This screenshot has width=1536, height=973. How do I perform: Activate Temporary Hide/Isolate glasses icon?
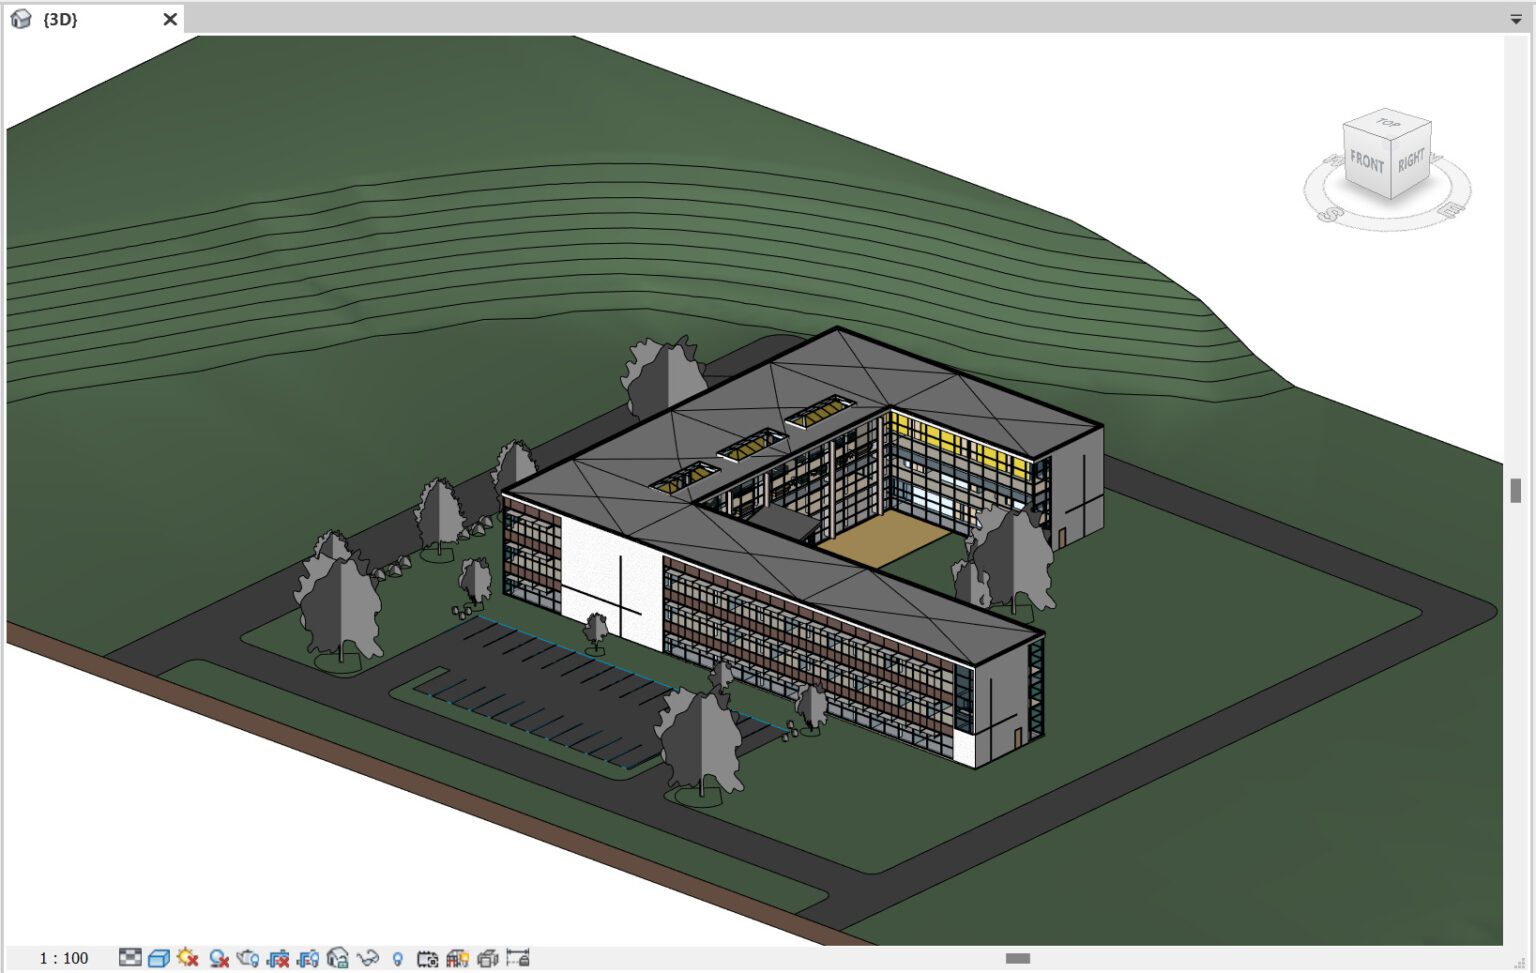tap(369, 957)
